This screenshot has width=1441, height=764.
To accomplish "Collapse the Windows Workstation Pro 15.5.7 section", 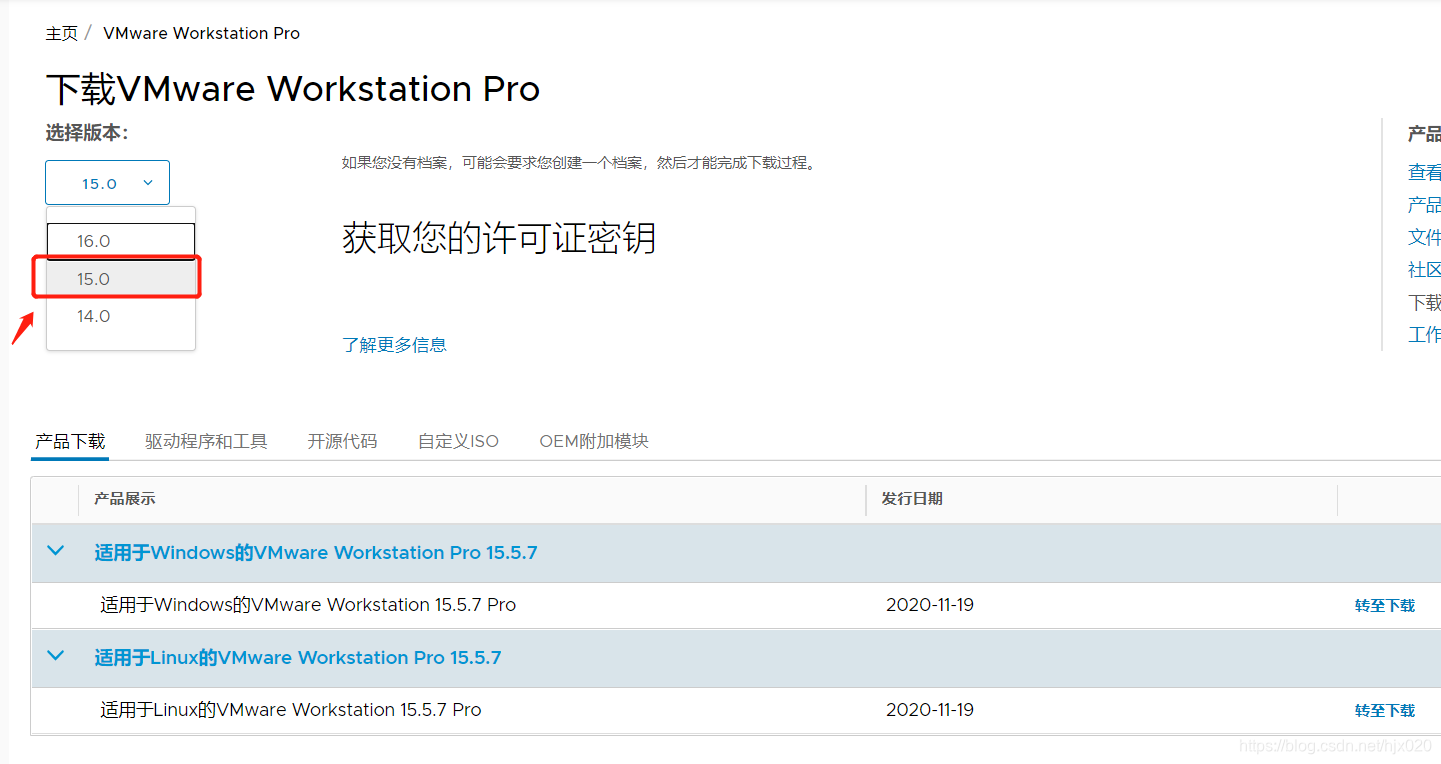I will pyautogui.click(x=56, y=551).
